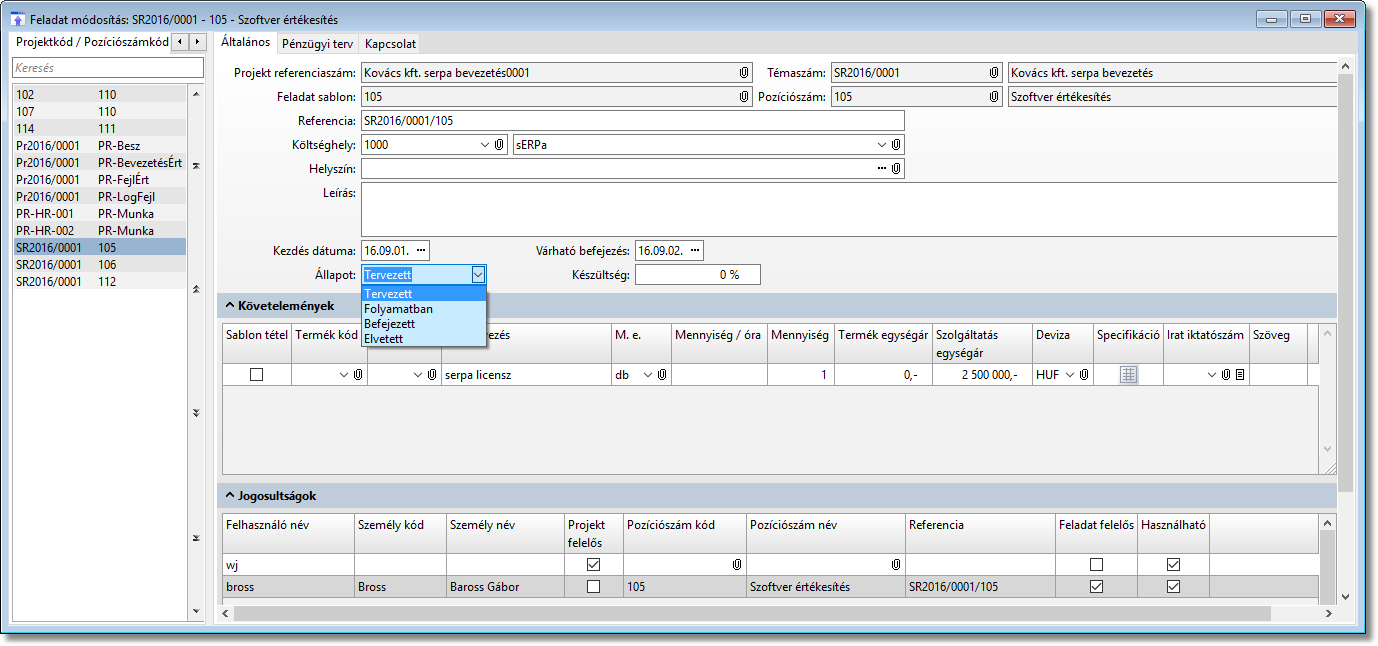Click paperclip icon in Helyszín field
This screenshot has width=1378, height=646.
coord(896,169)
